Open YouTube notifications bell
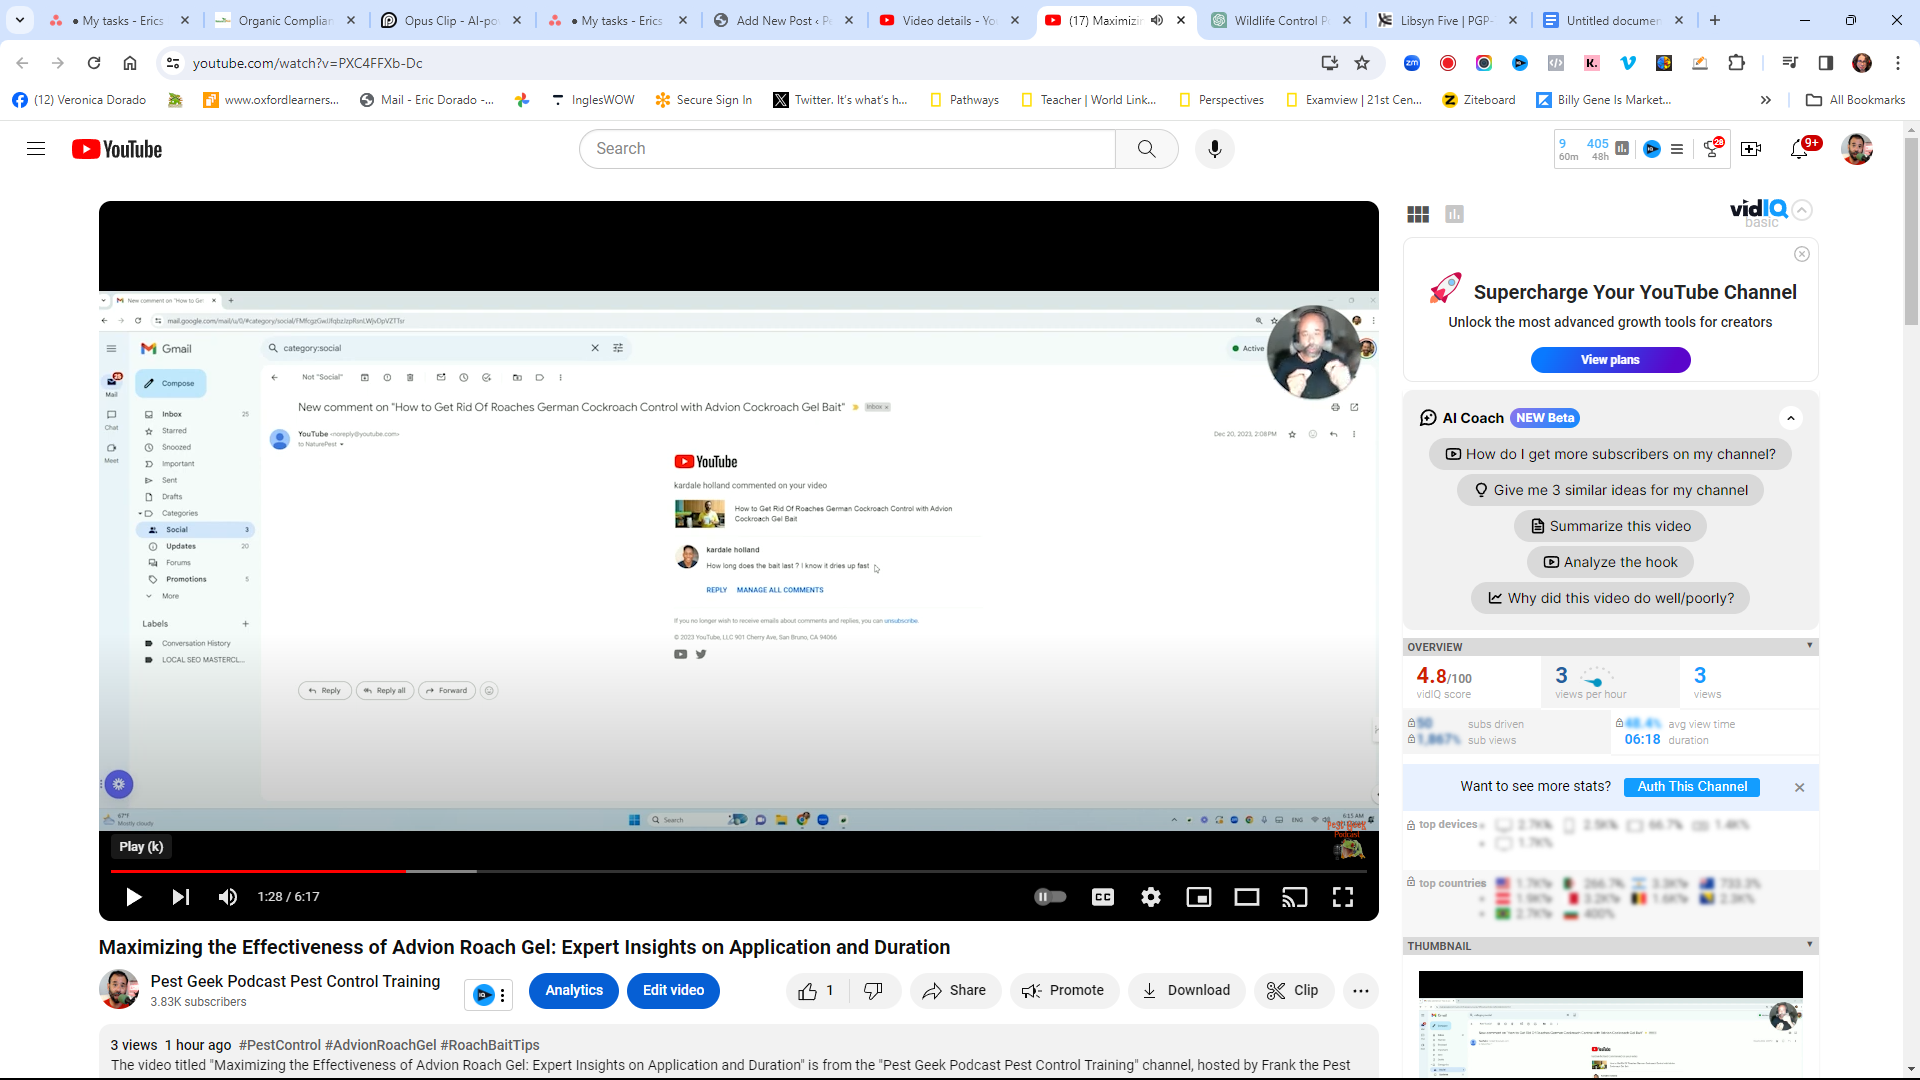This screenshot has width=1920, height=1080. click(1799, 149)
